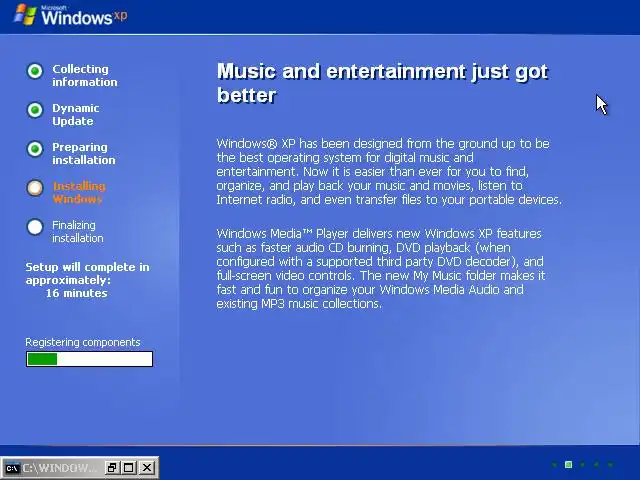Click the 'Preparing installation' label
The width and height of the screenshot is (640, 480).
(x=84, y=153)
